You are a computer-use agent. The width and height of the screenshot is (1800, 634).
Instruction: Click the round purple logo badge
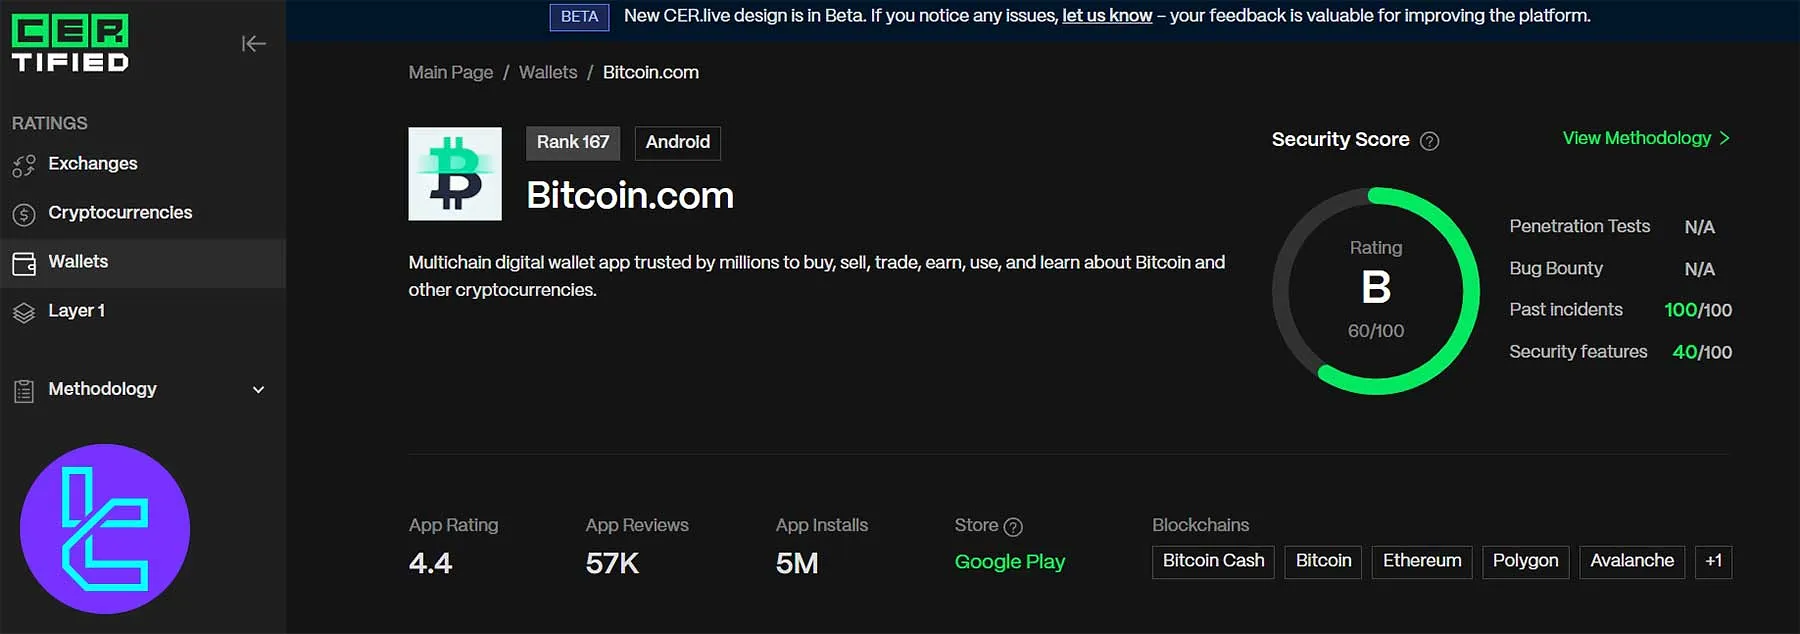point(105,528)
